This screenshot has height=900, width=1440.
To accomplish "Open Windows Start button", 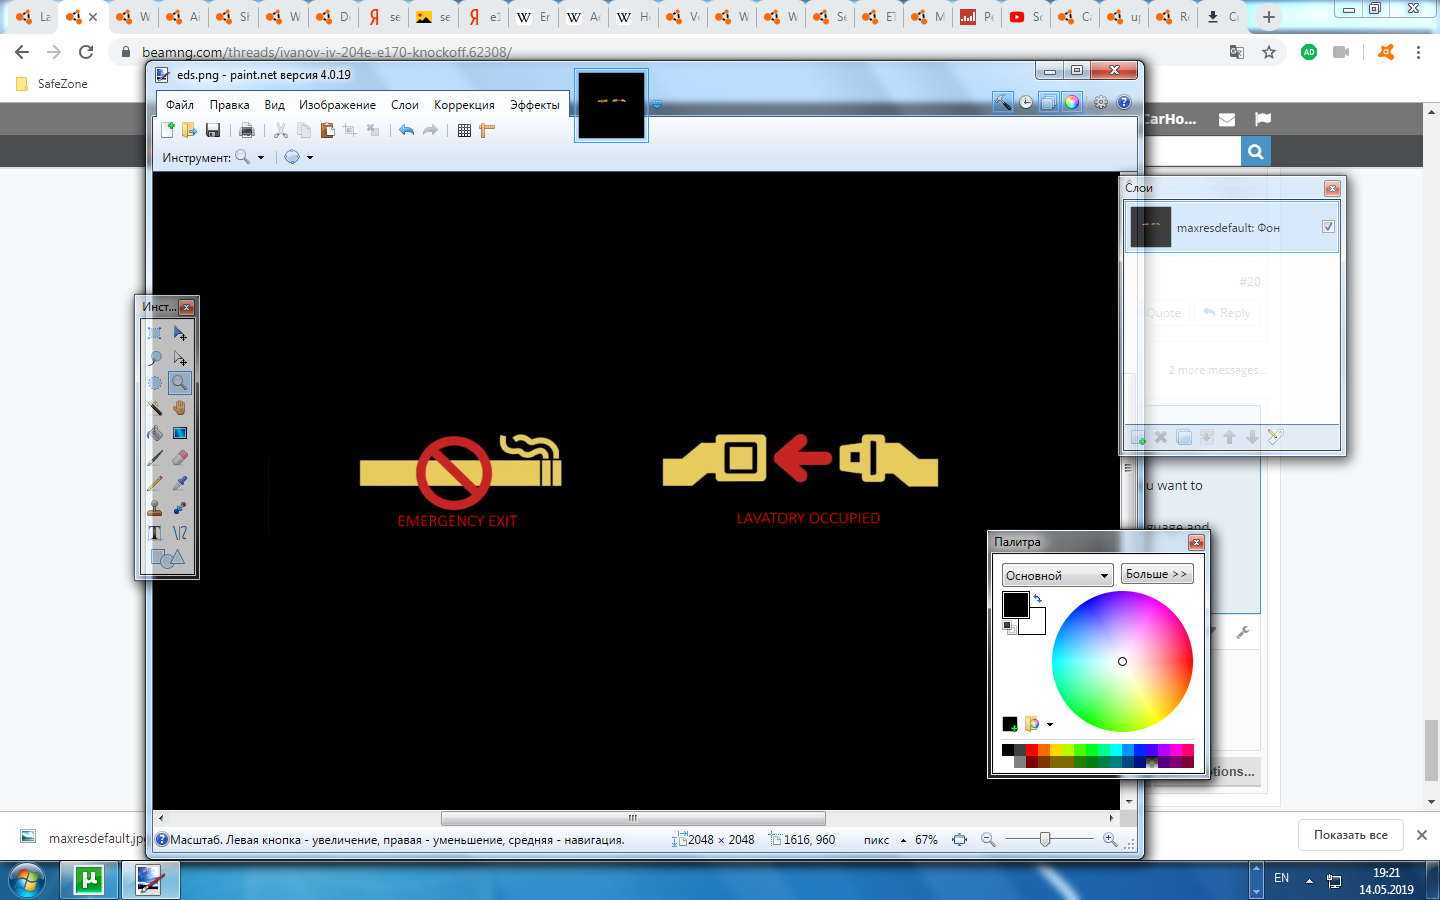I will pyautogui.click(x=26, y=881).
